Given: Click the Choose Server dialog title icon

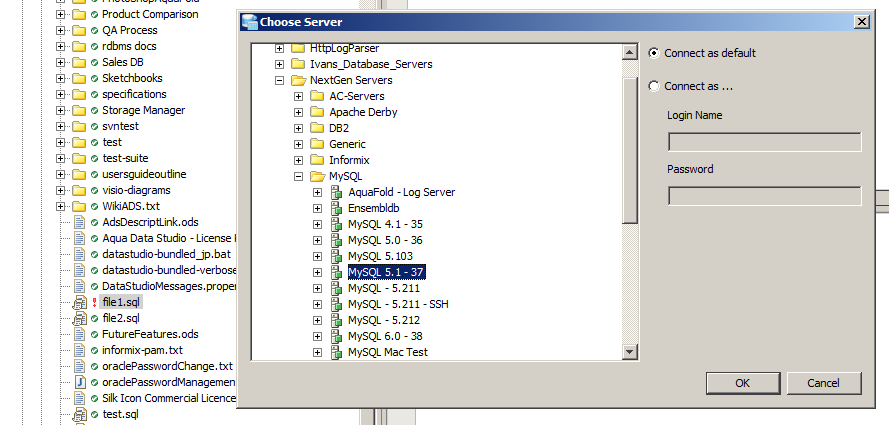Looking at the screenshot, I should [x=249, y=23].
